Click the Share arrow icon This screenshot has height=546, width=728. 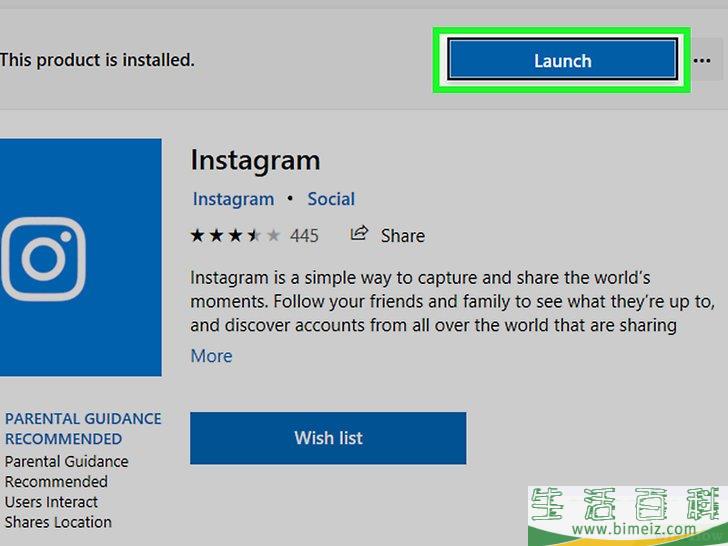[359, 233]
